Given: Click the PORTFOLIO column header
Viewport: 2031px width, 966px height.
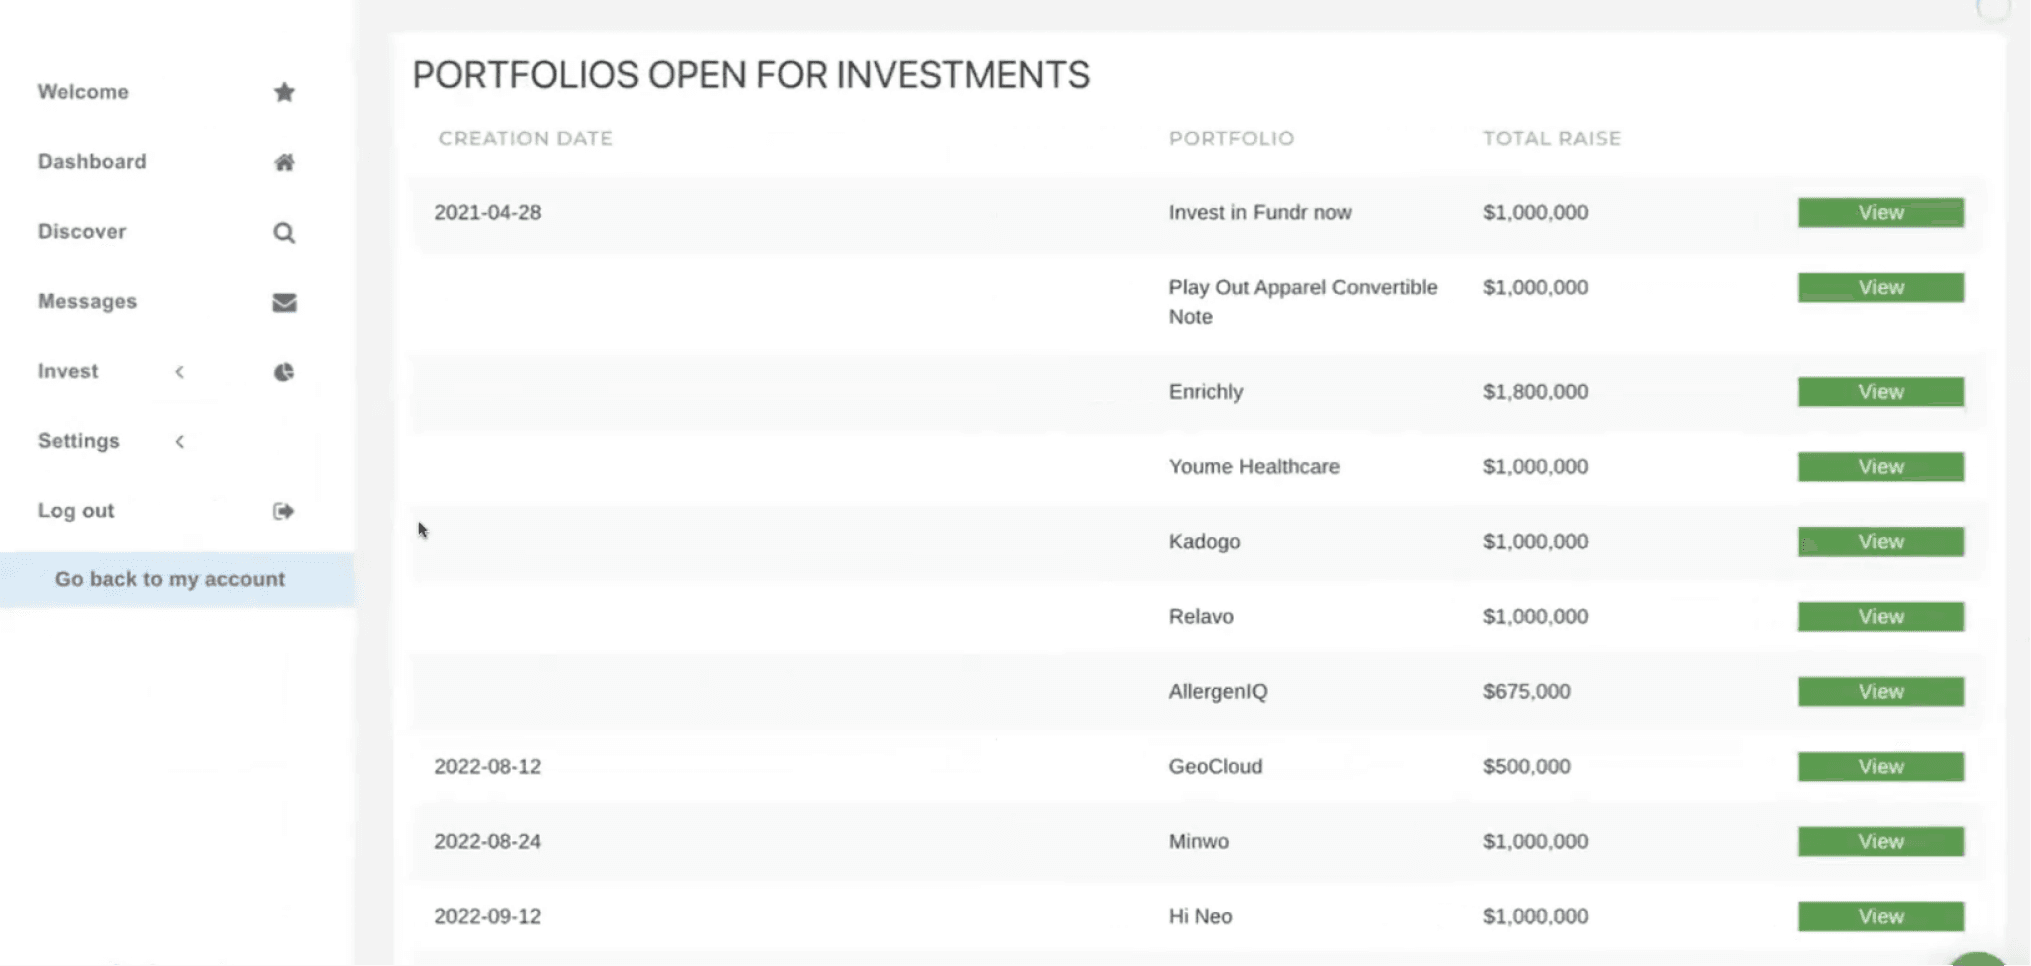Looking at the screenshot, I should (1231, 138).
